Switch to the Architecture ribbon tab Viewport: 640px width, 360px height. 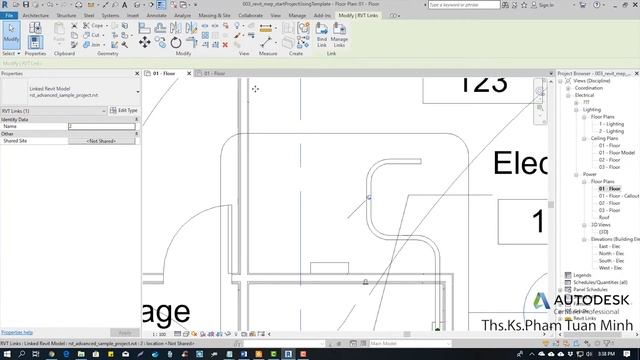click(x=36, y=16)
